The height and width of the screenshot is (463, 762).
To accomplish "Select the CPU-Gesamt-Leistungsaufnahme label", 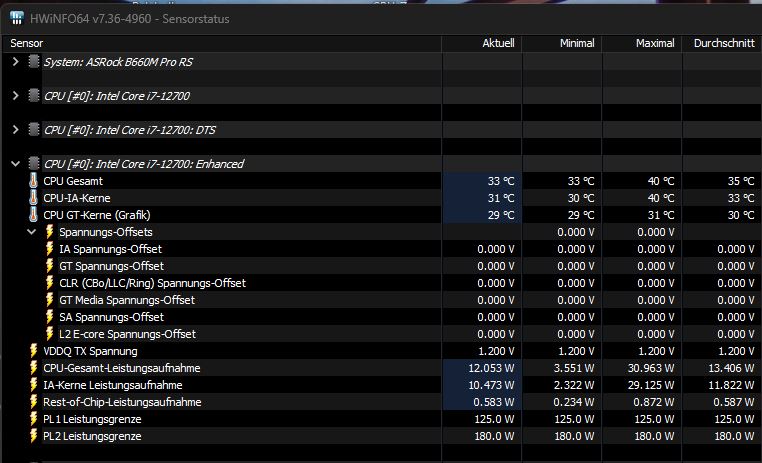I will pyautogui.click(x=121, y=368).
